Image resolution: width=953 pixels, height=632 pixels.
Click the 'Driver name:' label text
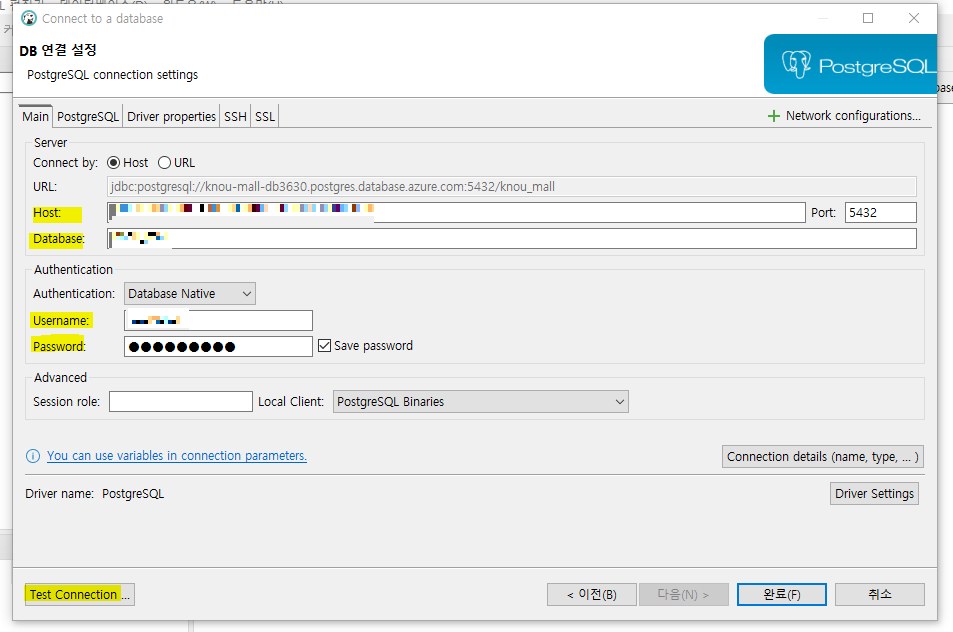59,494
